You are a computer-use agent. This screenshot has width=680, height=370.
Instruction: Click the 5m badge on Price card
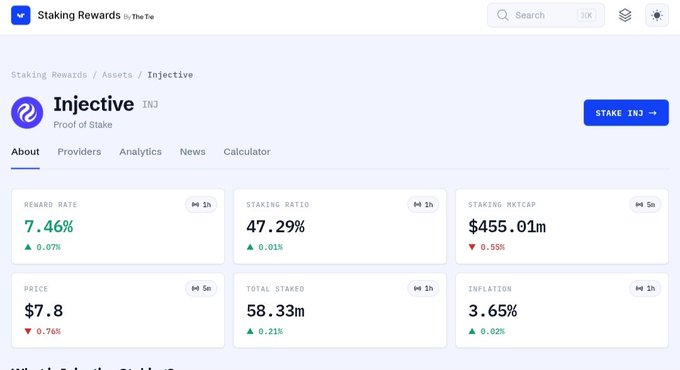point(201,288)
